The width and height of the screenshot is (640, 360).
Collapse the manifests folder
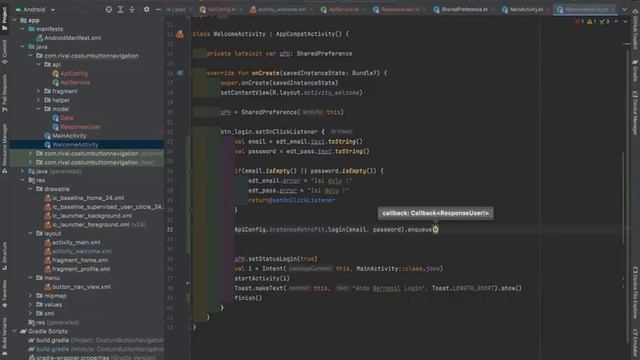(23, 29)
